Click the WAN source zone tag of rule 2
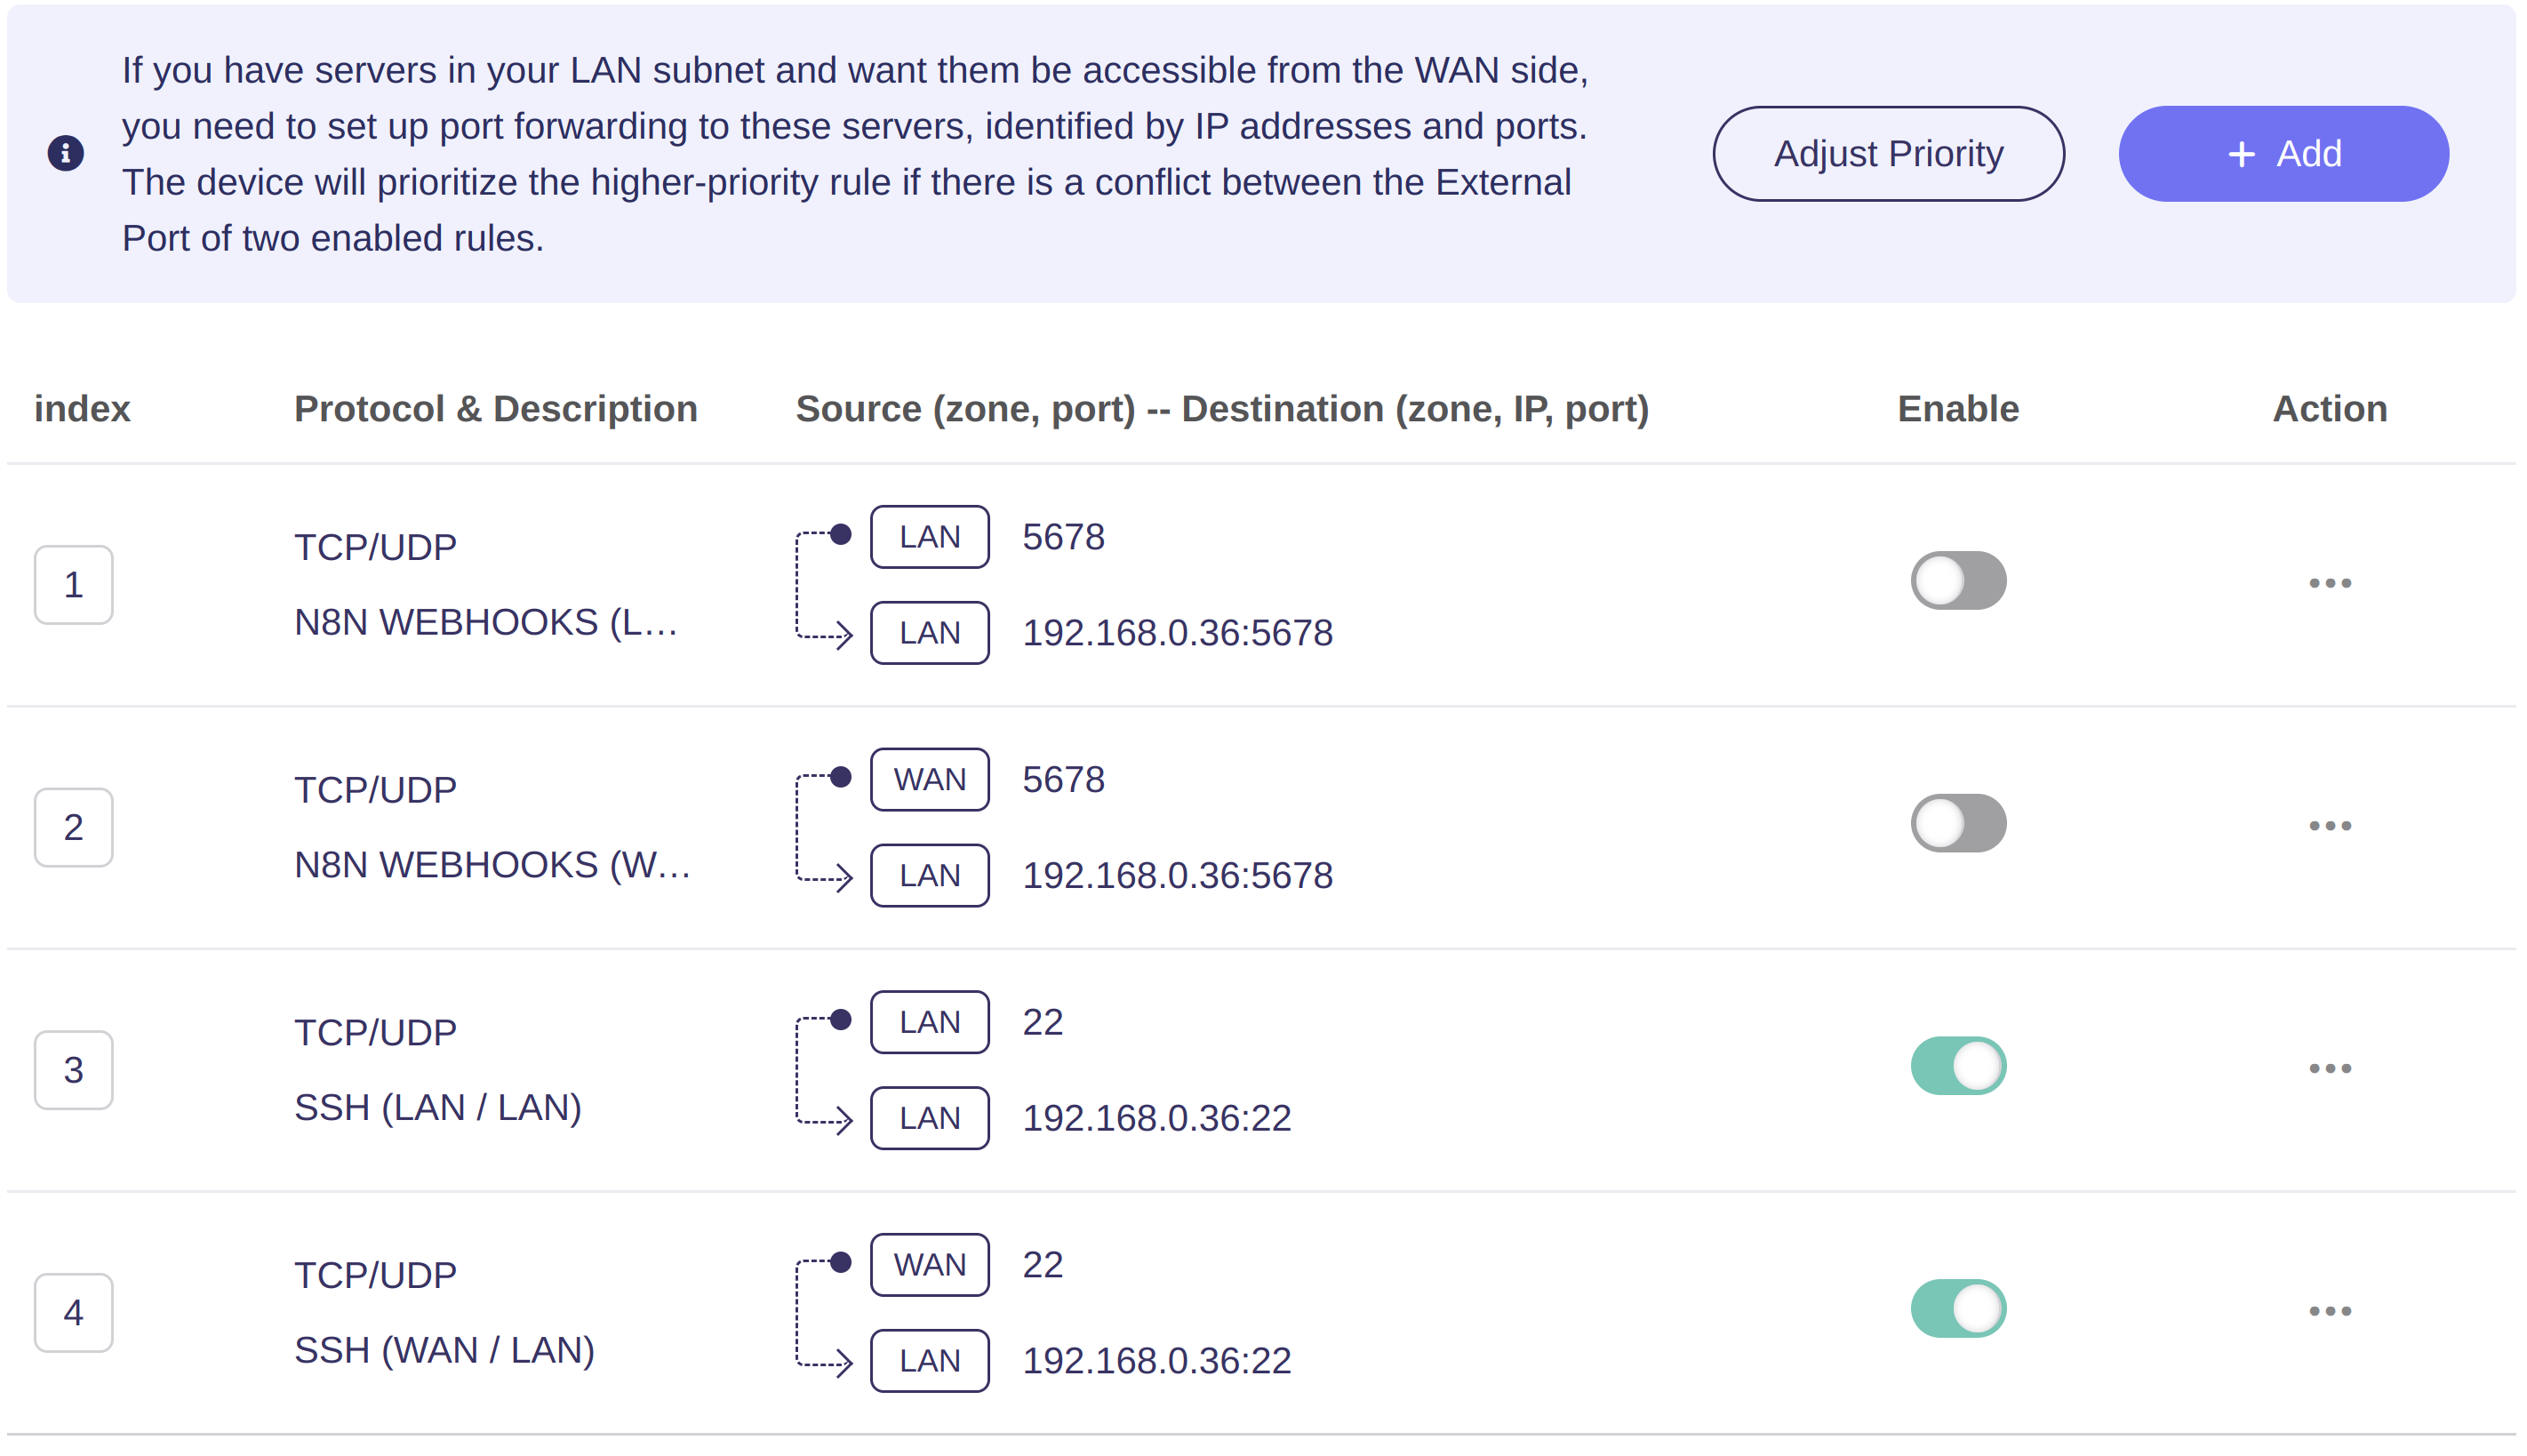Viewport: 2527px width, 1456px height. [x=929, y=780]
